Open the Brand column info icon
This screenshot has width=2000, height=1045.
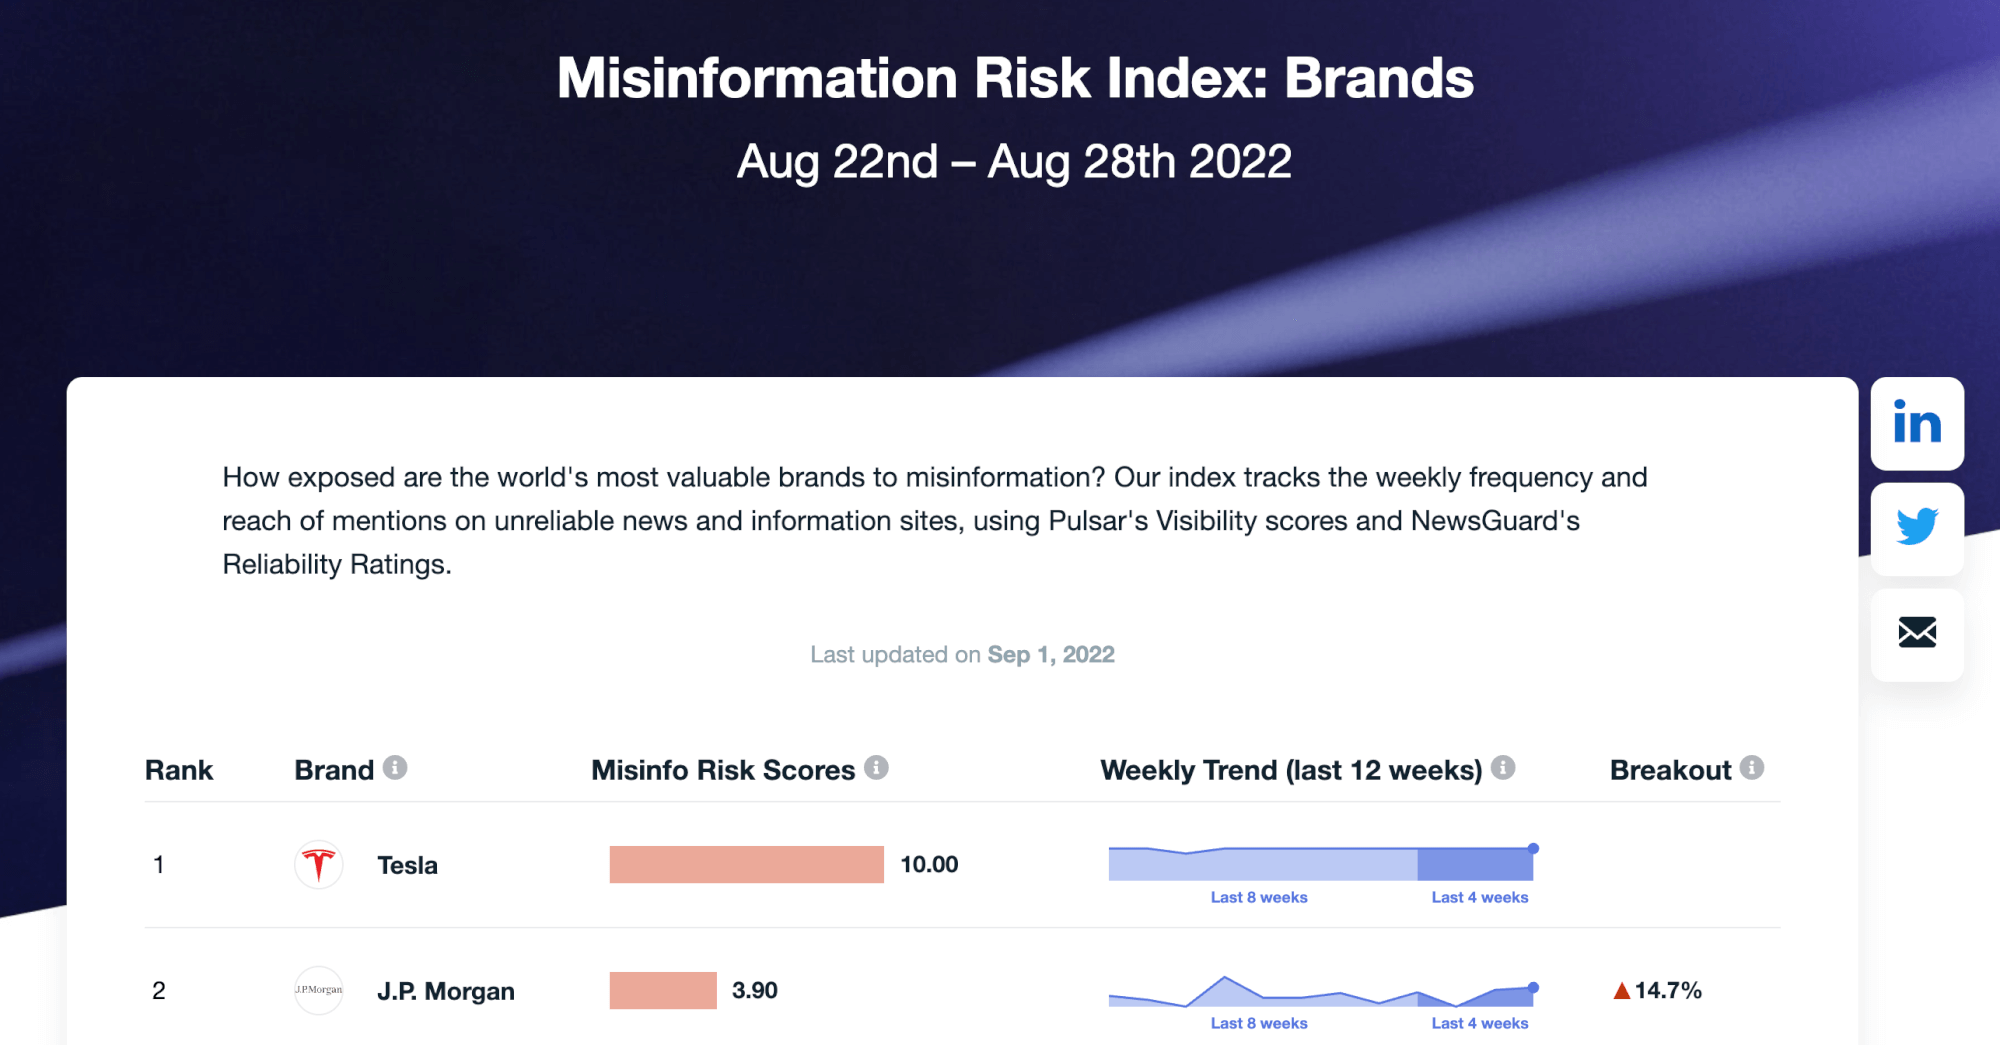coord(395,768)
